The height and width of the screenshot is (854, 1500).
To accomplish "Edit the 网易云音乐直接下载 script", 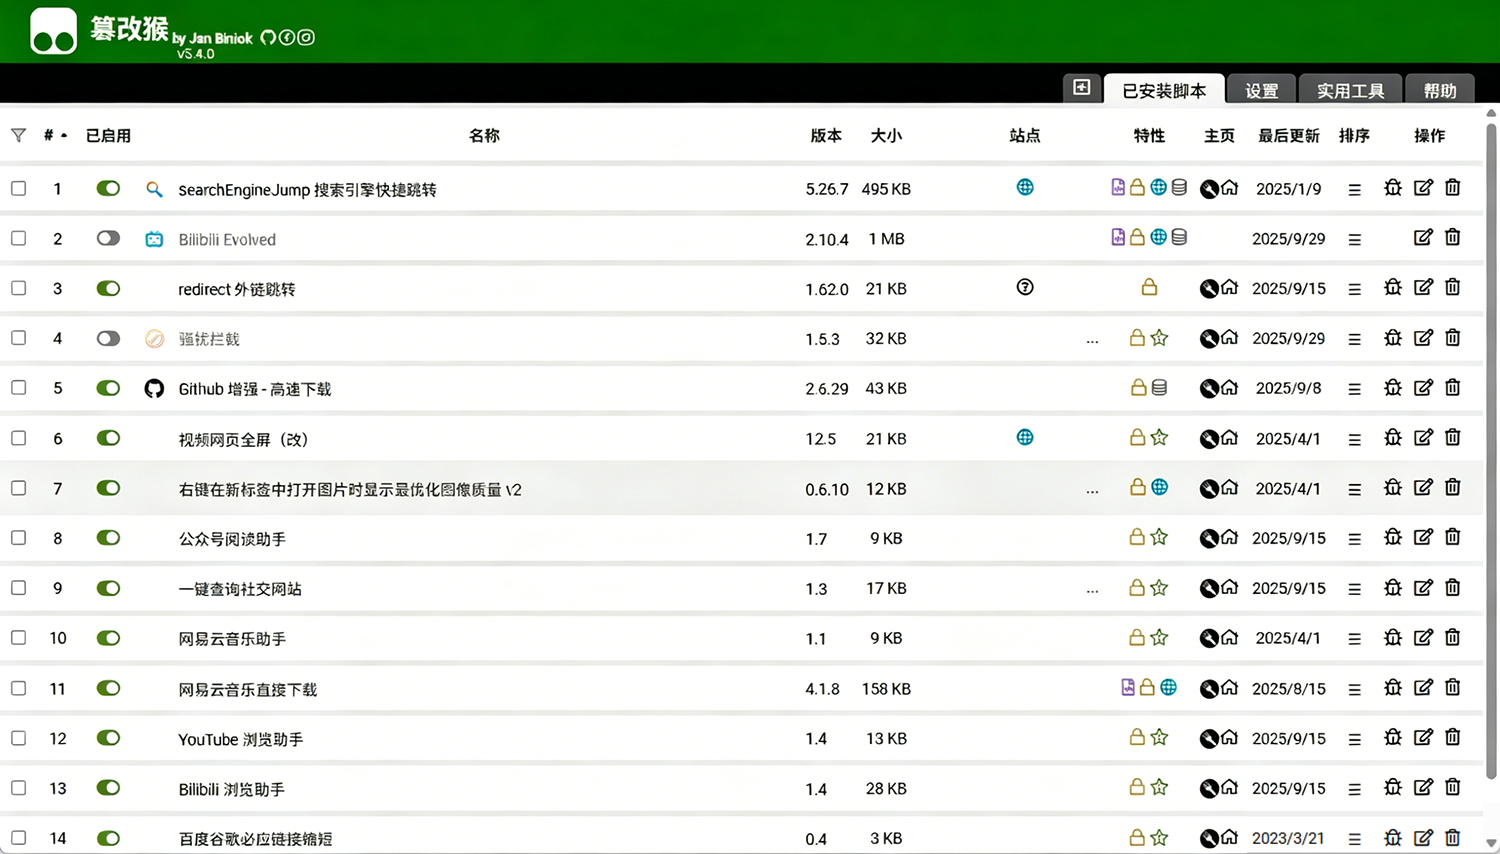I will click(x=1423, y=688).
